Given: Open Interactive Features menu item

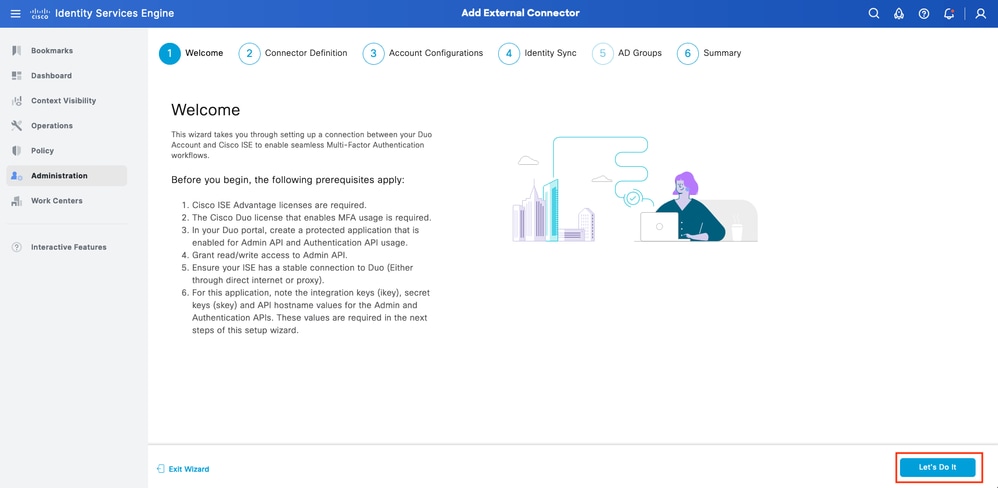Looking at the screenshot, I should 67,247.
